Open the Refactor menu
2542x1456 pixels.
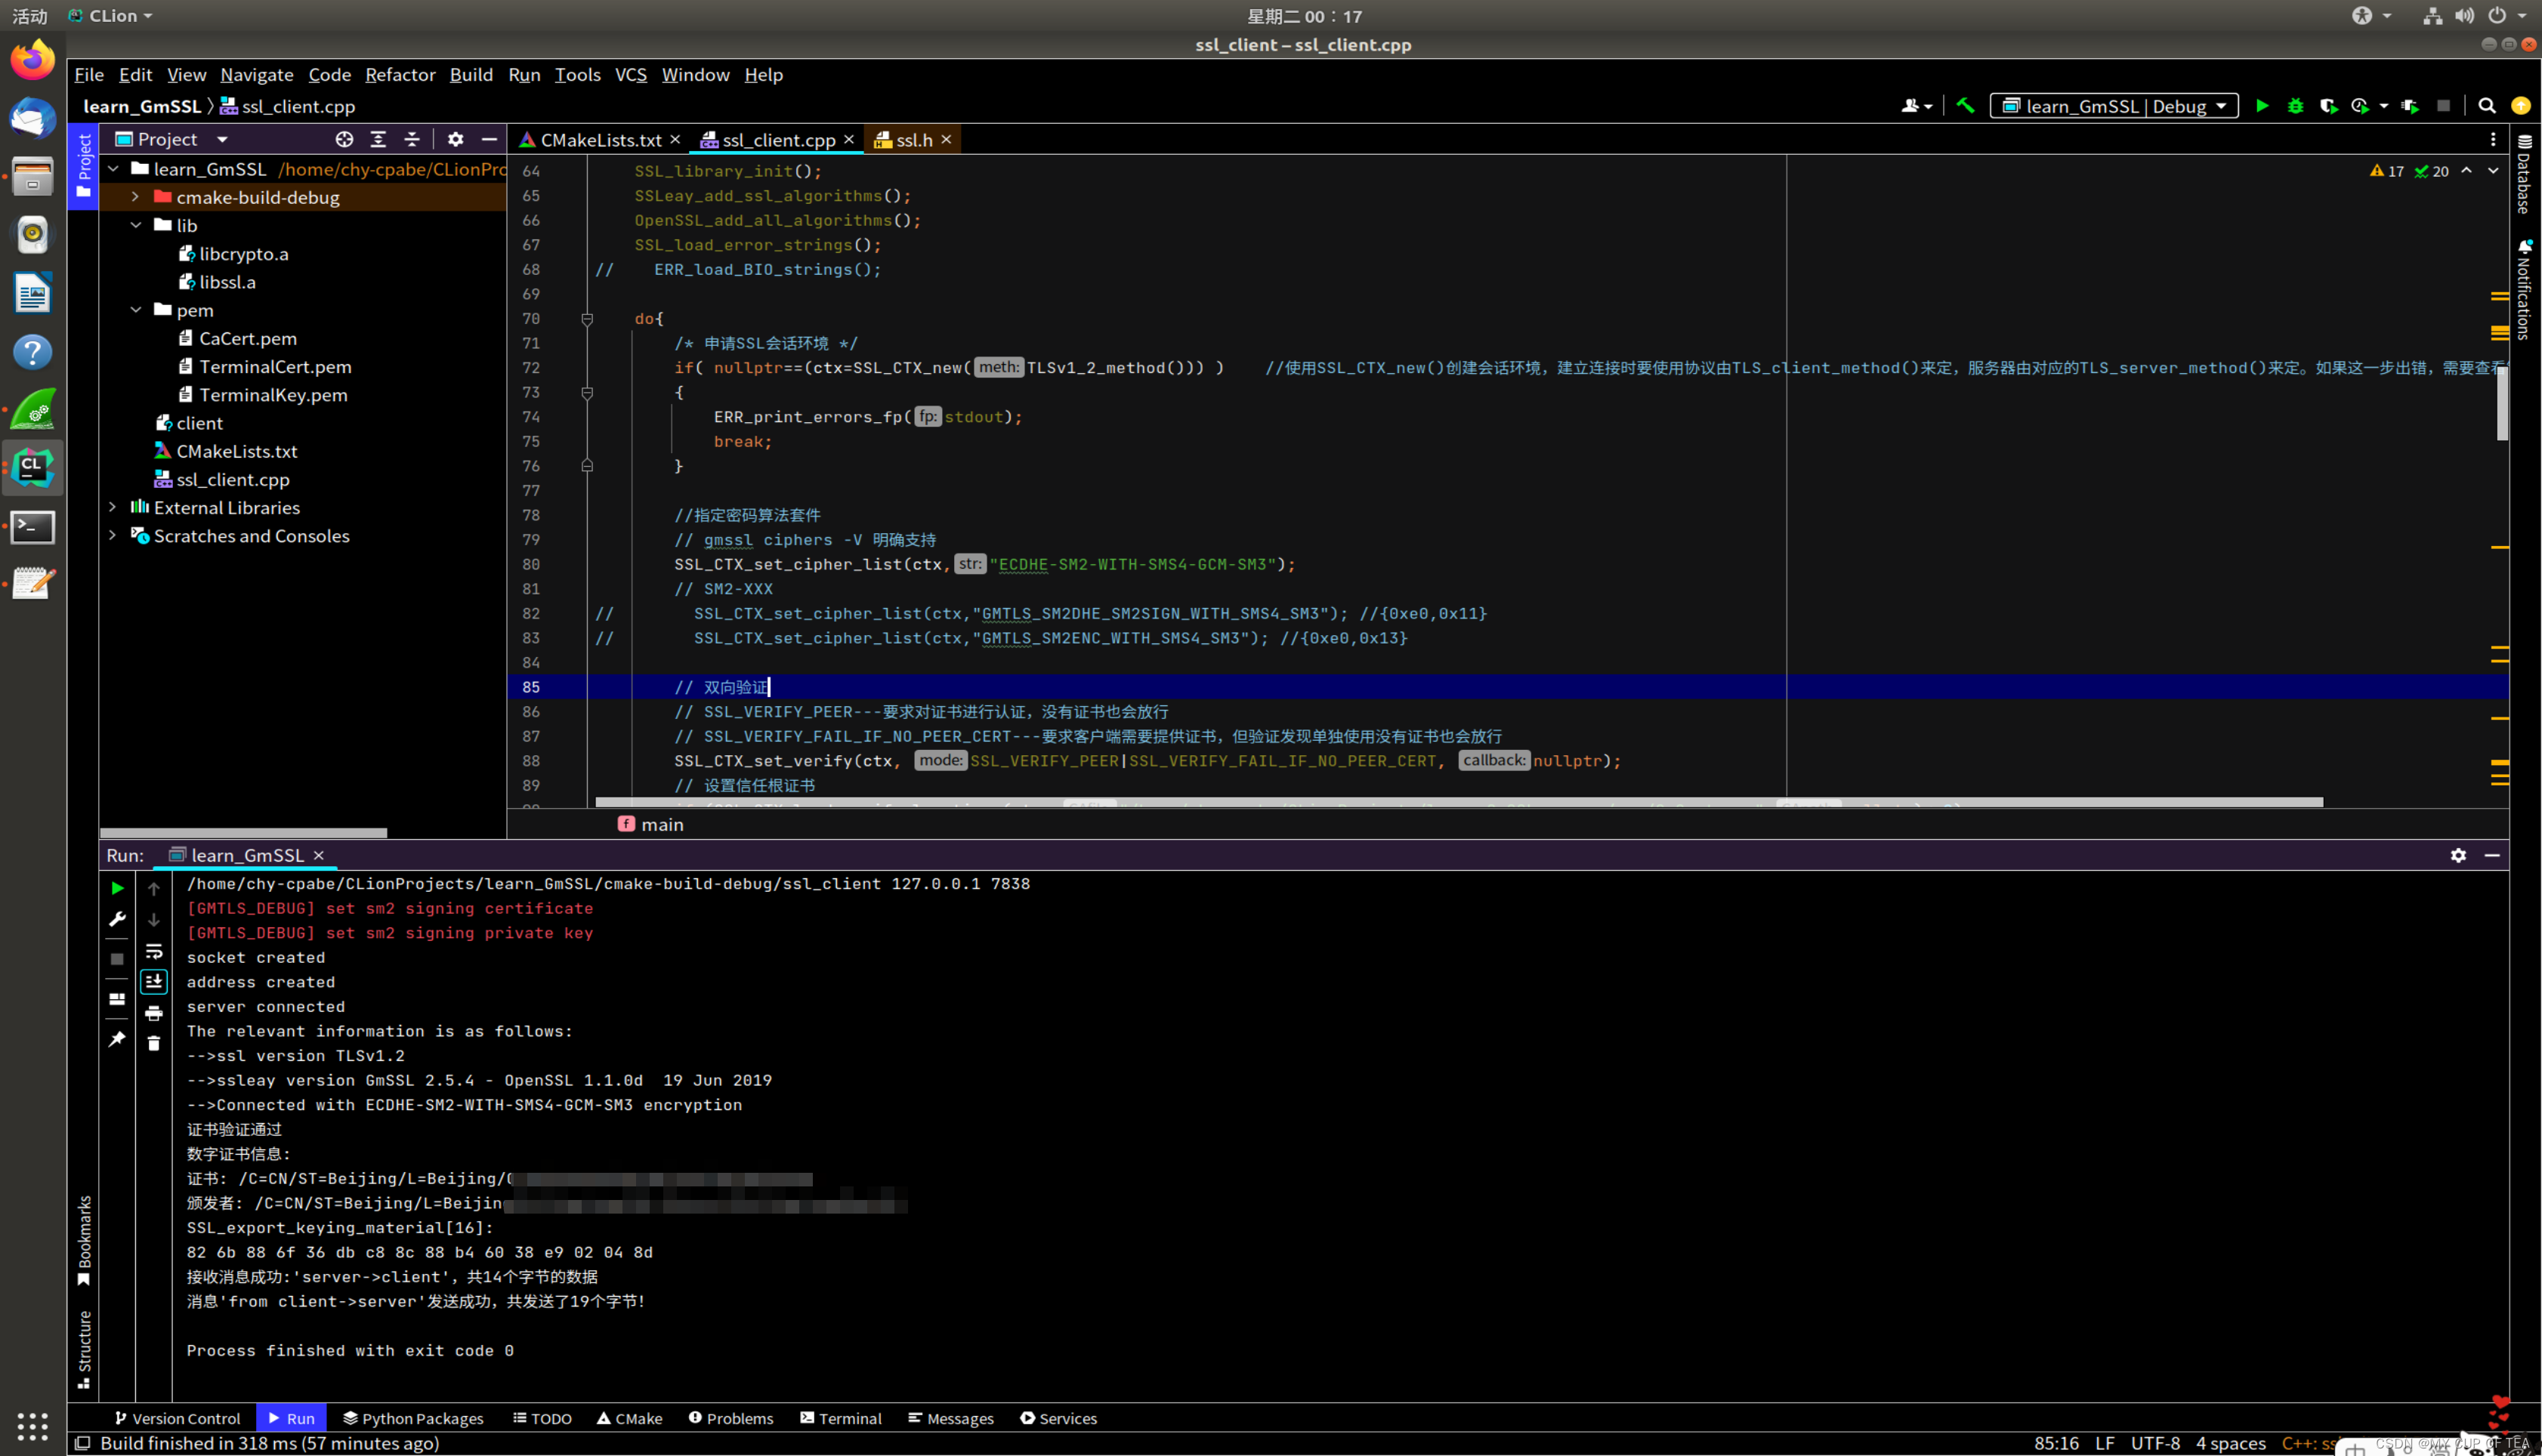(x=400, y=75)
